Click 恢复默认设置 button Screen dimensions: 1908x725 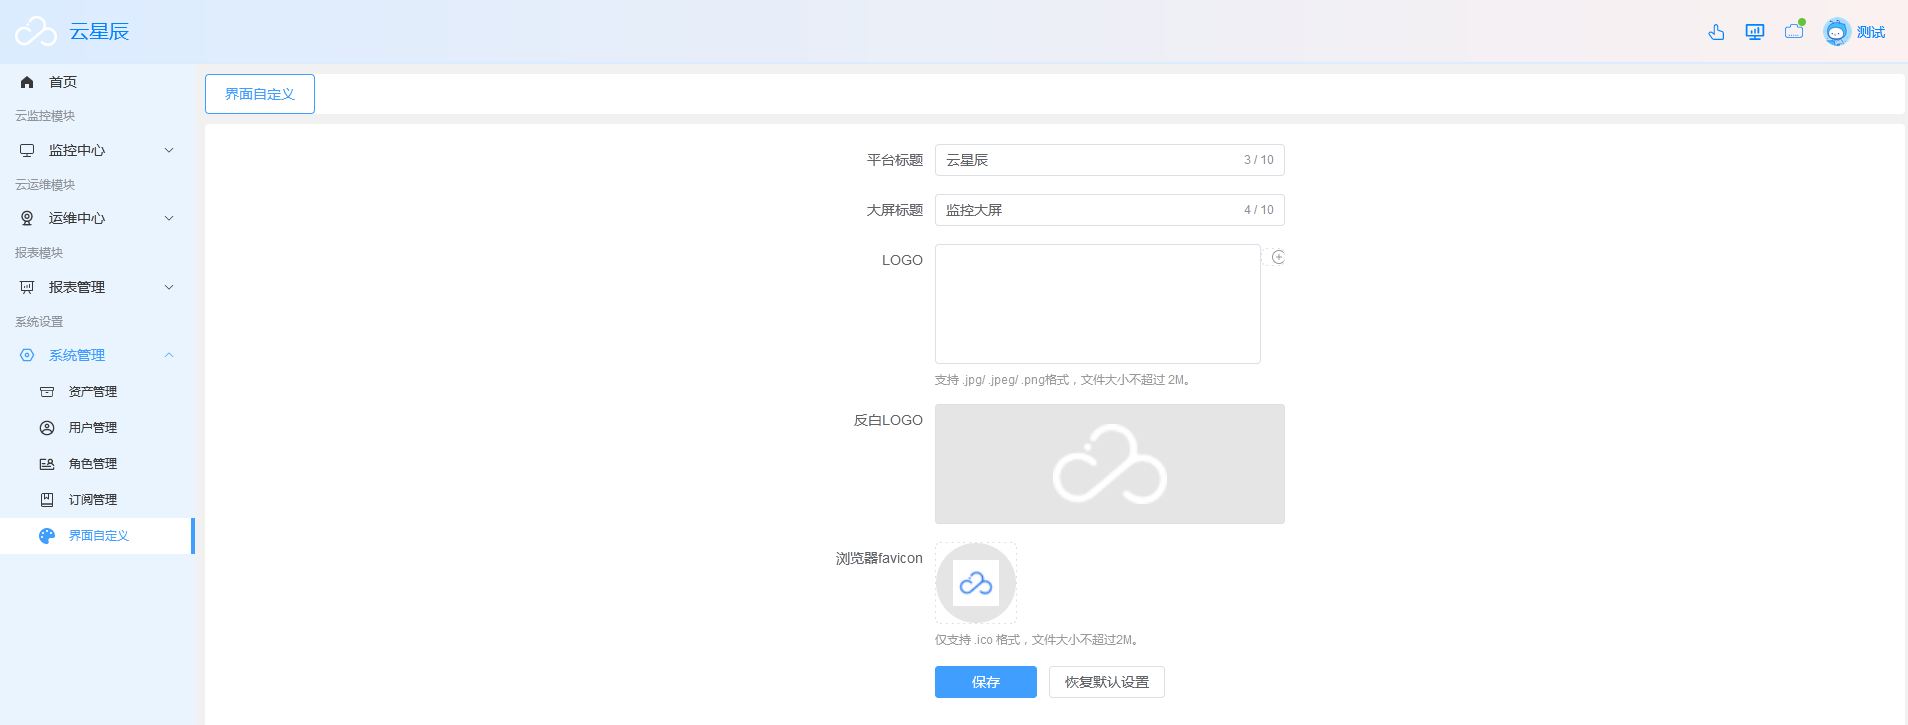coord(1107,682)
